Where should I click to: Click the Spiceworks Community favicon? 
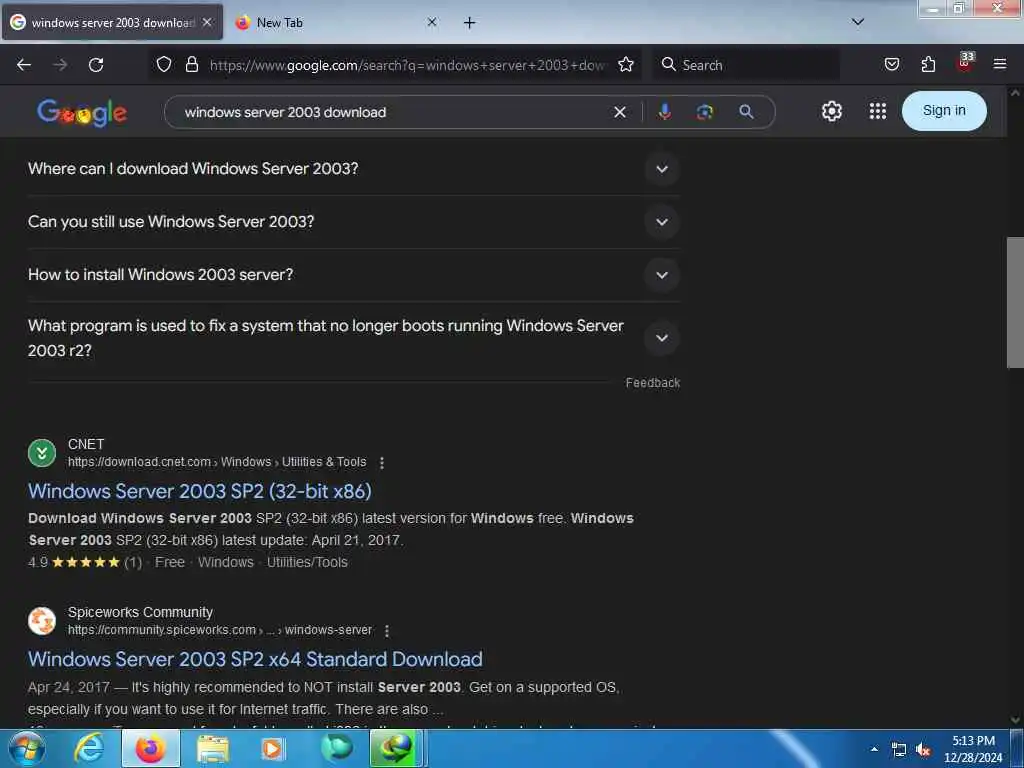coord(42,620)
